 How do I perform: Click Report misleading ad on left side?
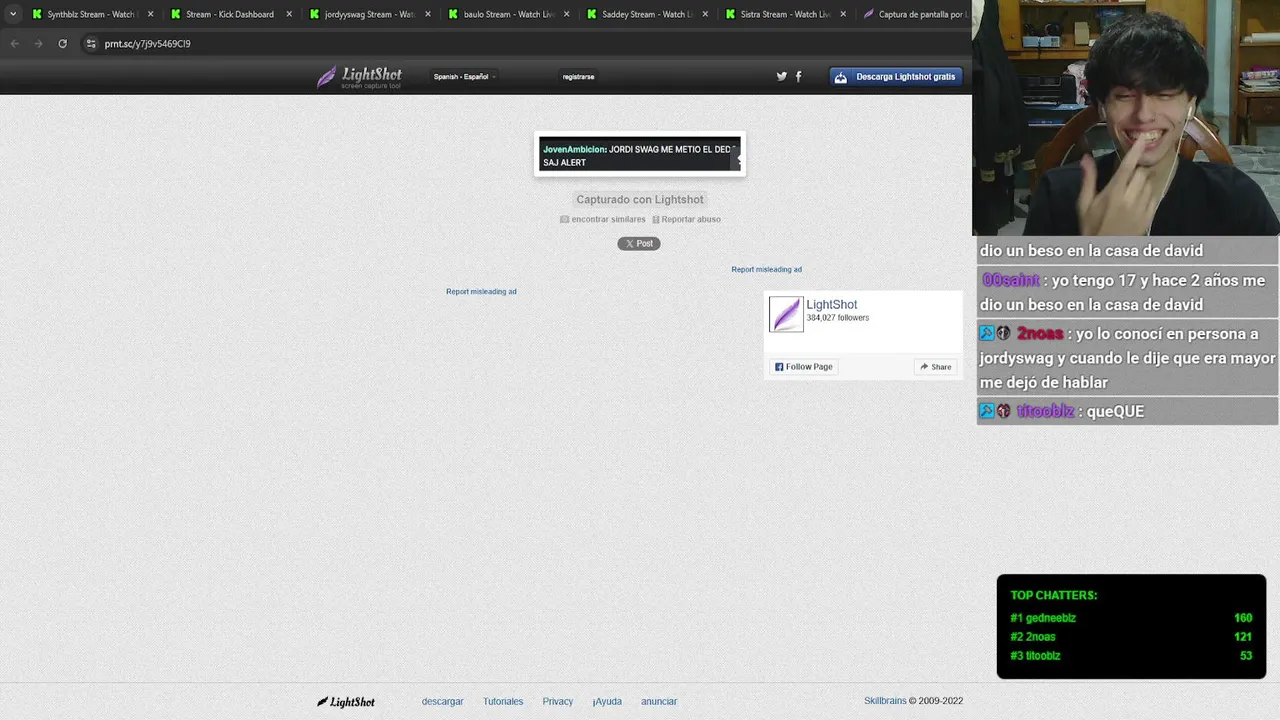[481, 291]
